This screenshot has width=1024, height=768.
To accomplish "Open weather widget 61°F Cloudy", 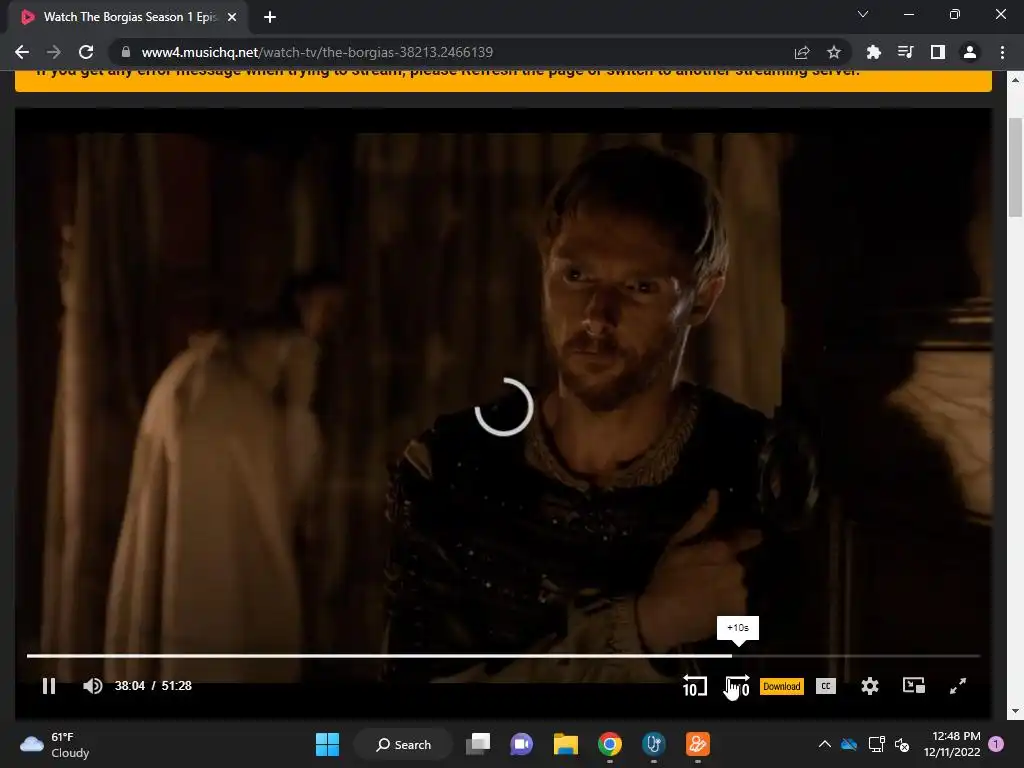I will [55, 744].
